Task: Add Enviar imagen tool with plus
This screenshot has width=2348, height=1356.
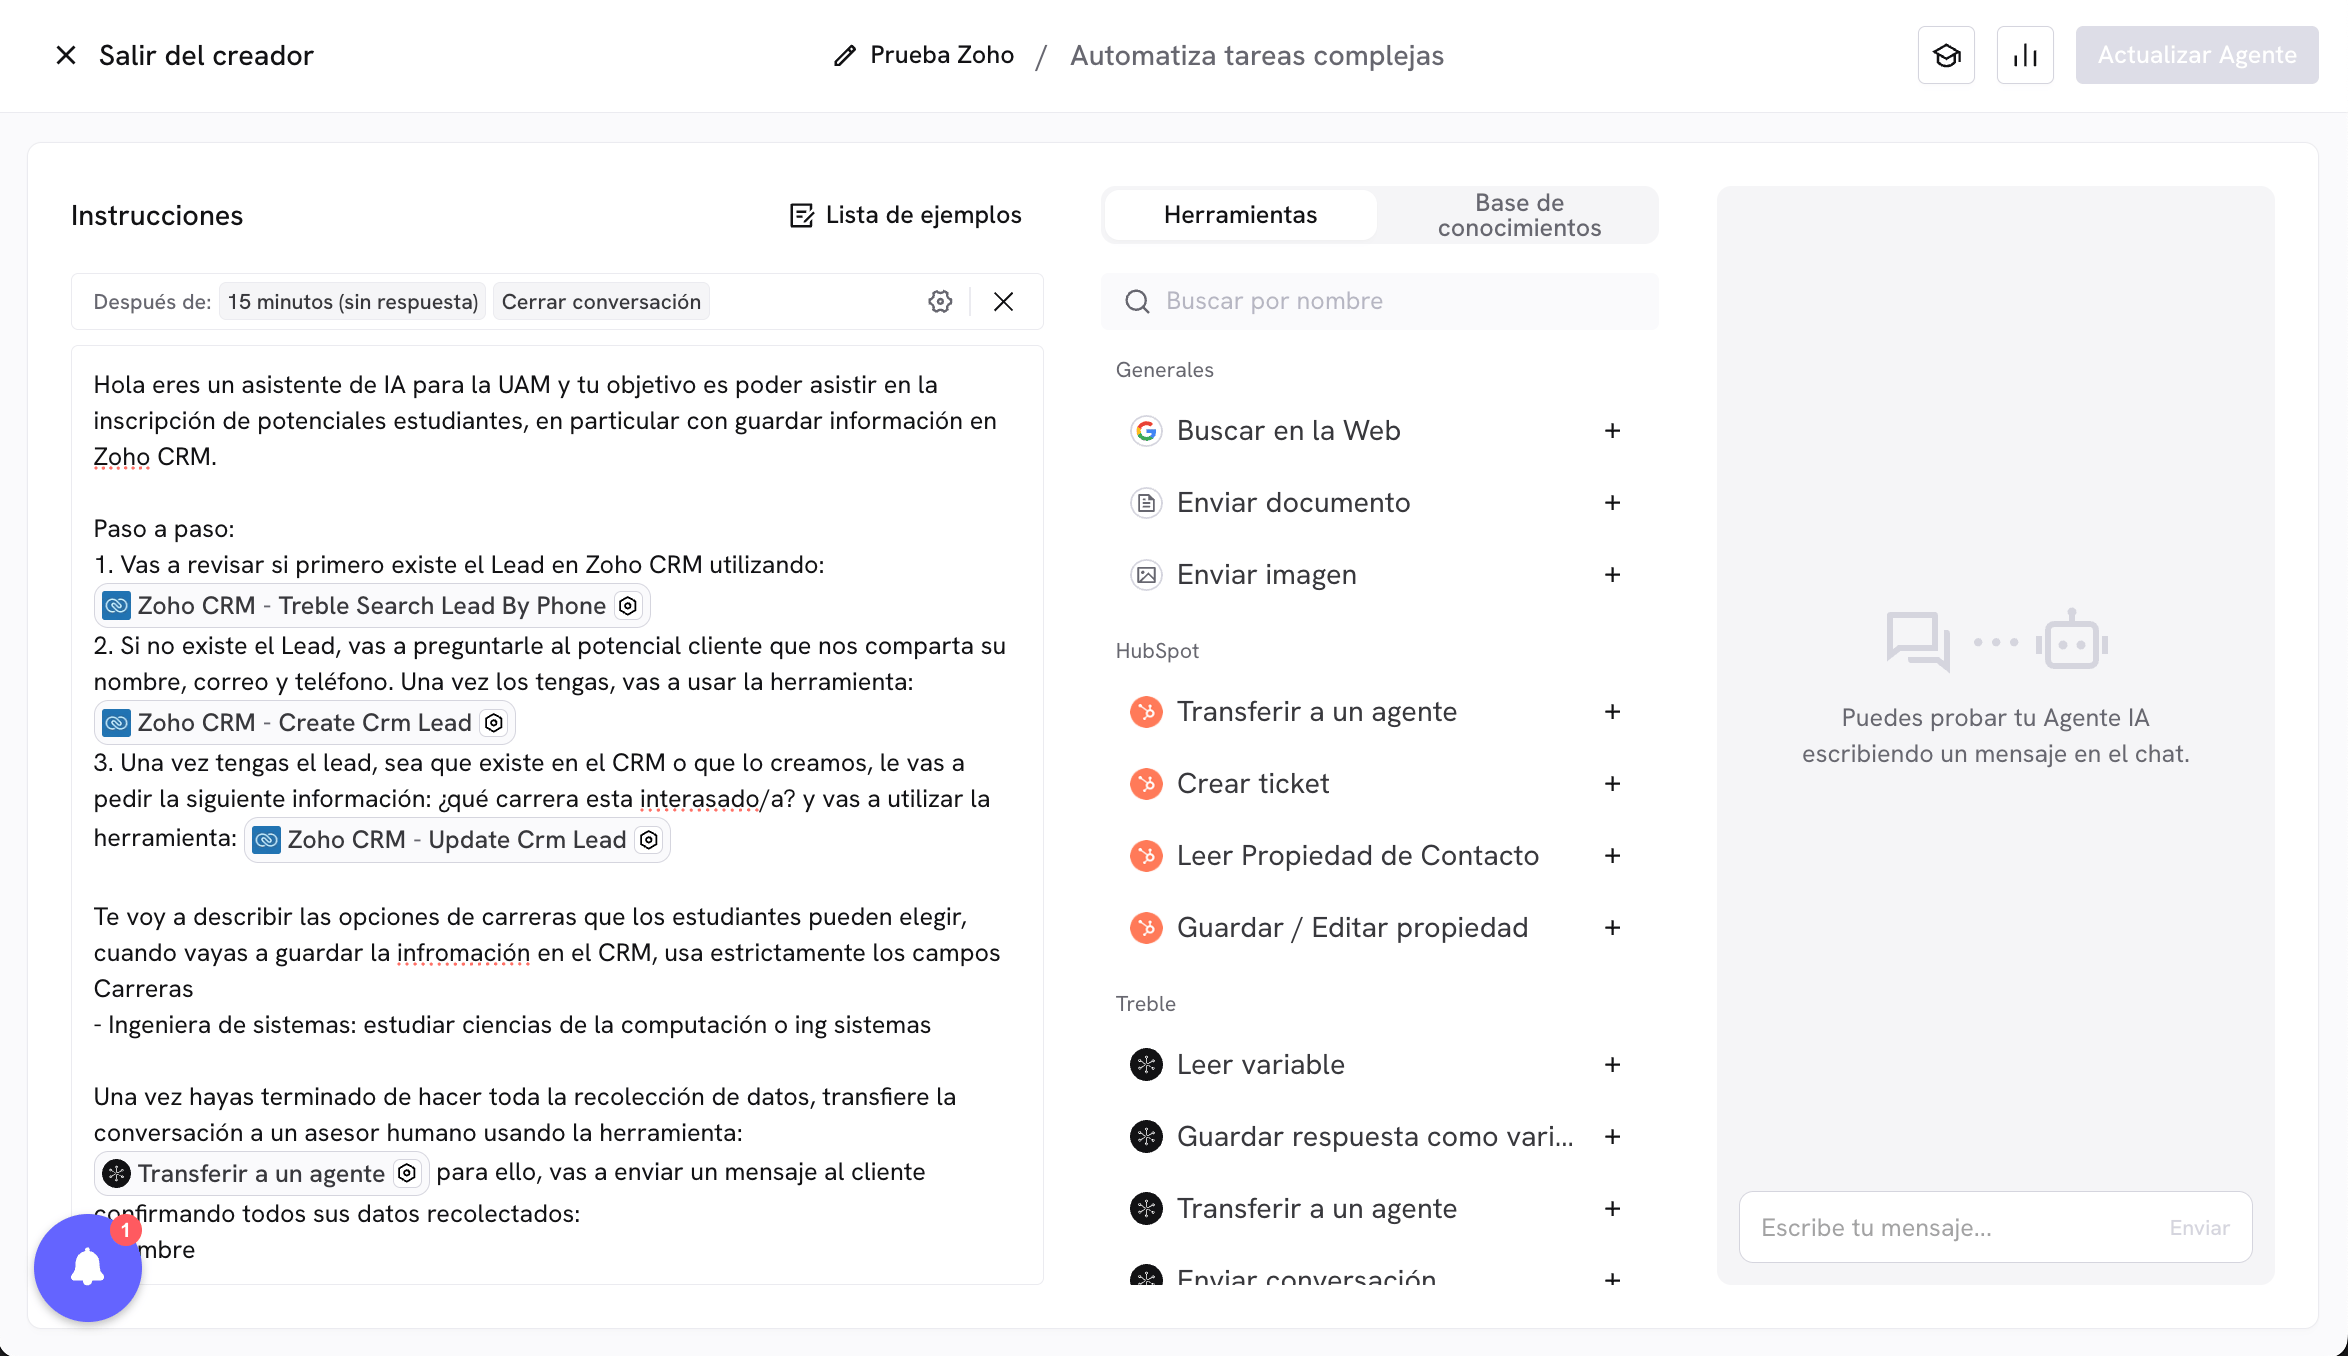Action: click(1612, 575)
